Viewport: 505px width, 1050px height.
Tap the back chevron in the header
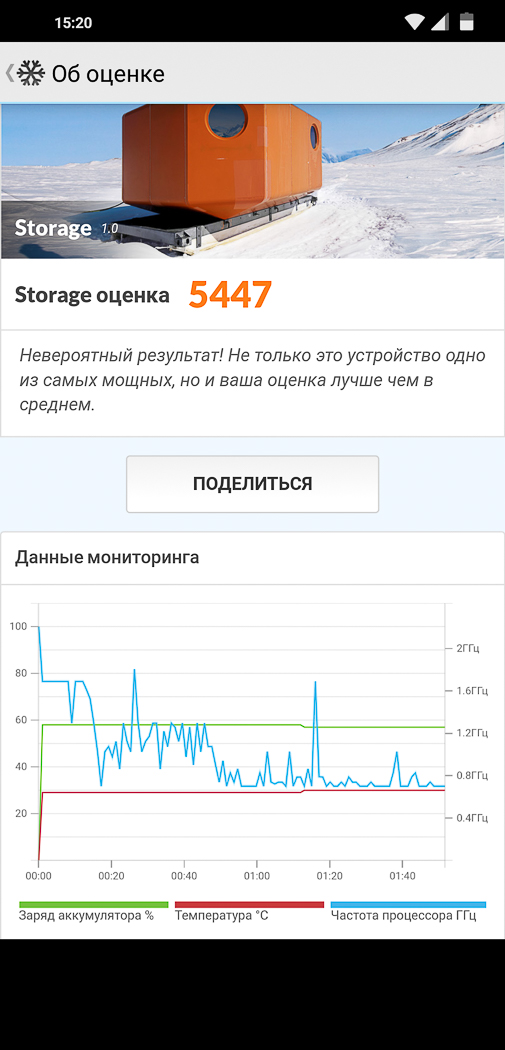pyautogui.click(x=9, y=72)
